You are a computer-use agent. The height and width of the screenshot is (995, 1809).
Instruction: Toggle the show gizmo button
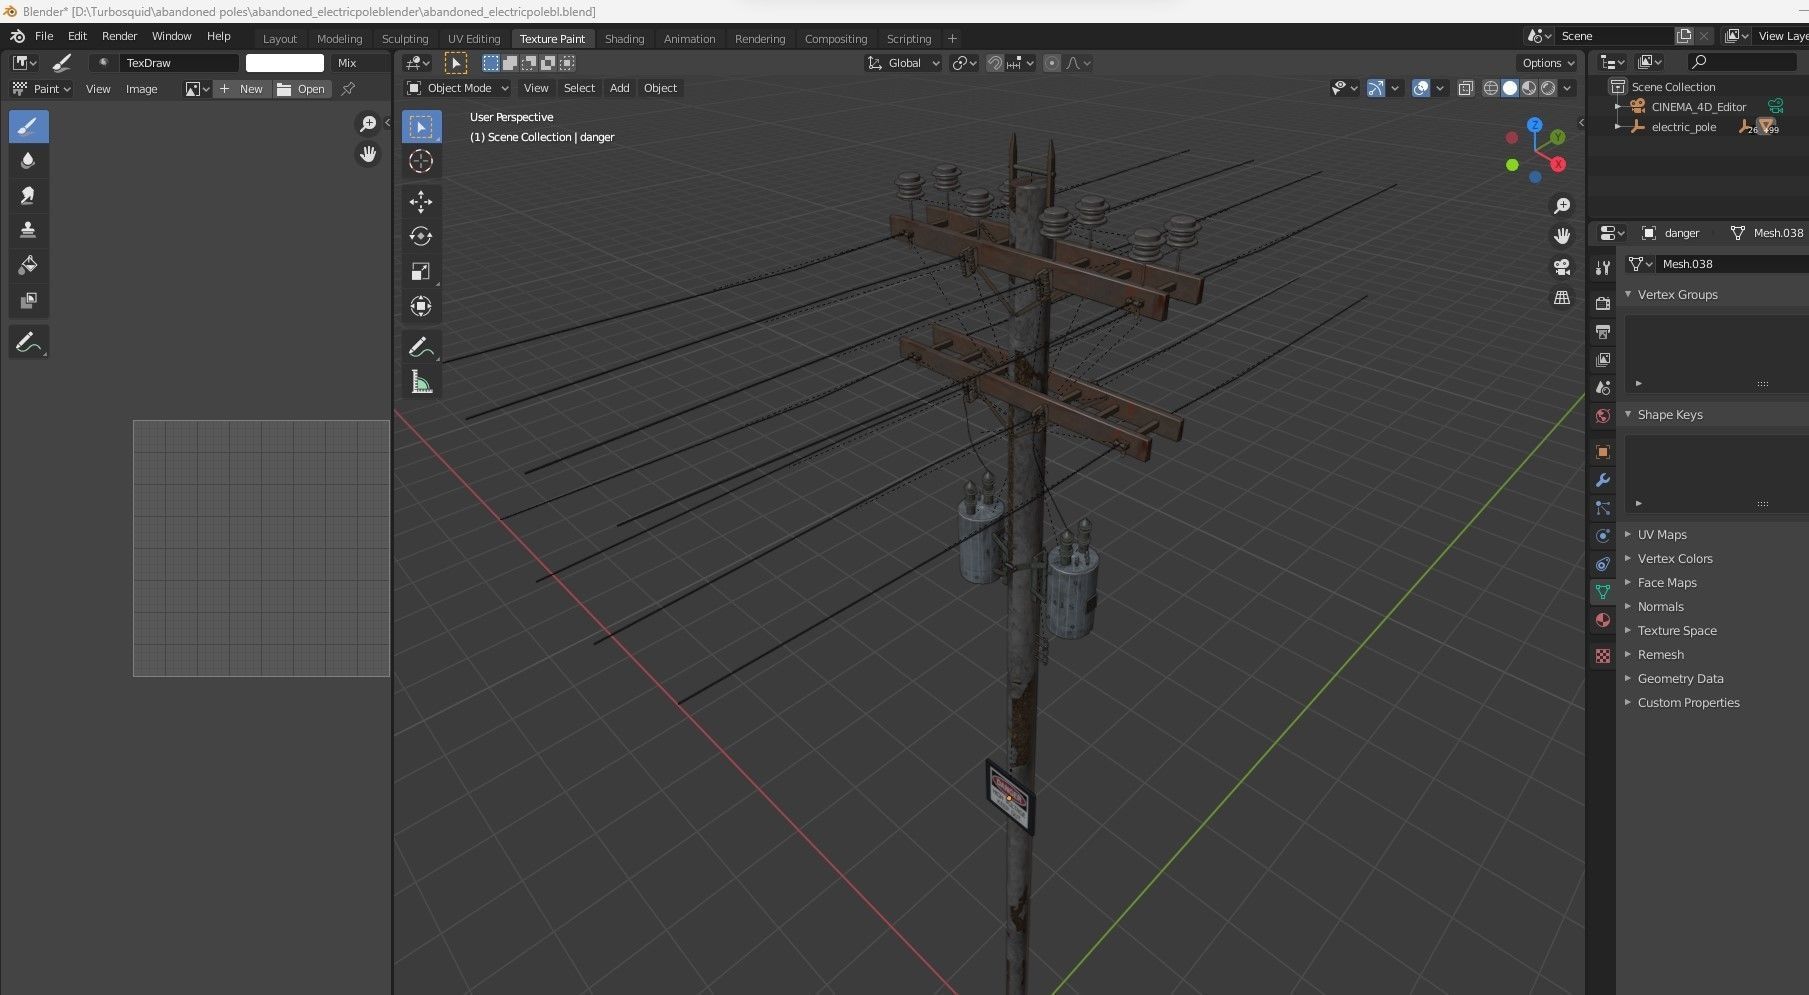coord(1376,88)
